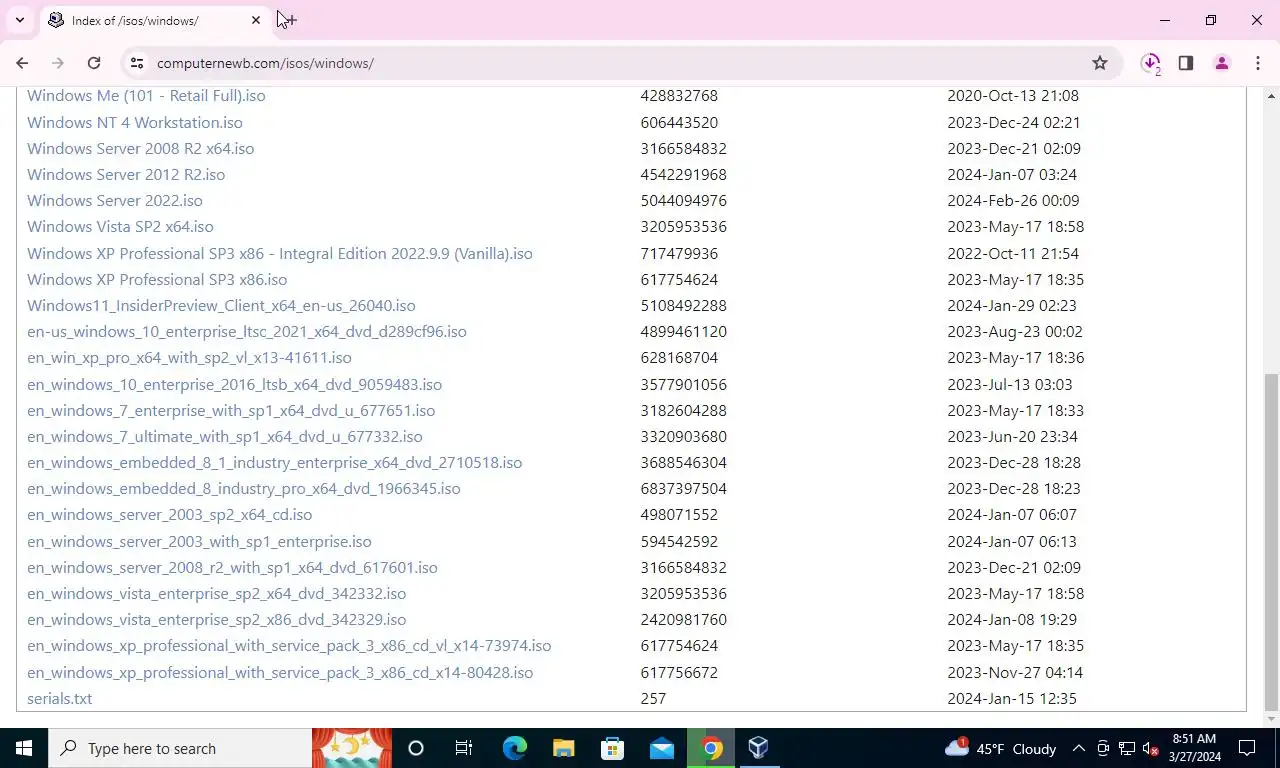Open Chrome's three-dot menu
1280x768 pixels.
[1258, 63]
